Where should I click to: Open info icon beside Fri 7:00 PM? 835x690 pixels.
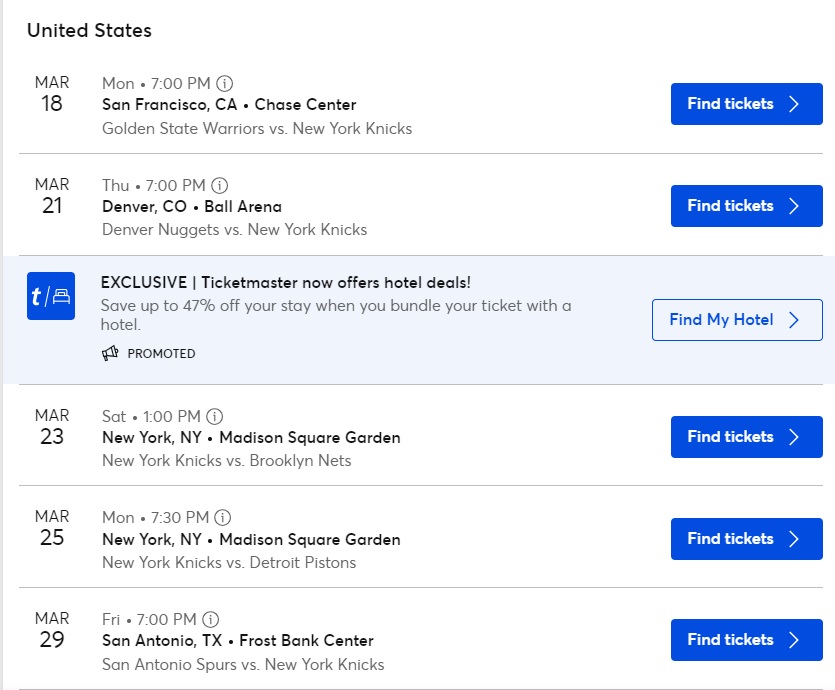(x=211, y=619)
